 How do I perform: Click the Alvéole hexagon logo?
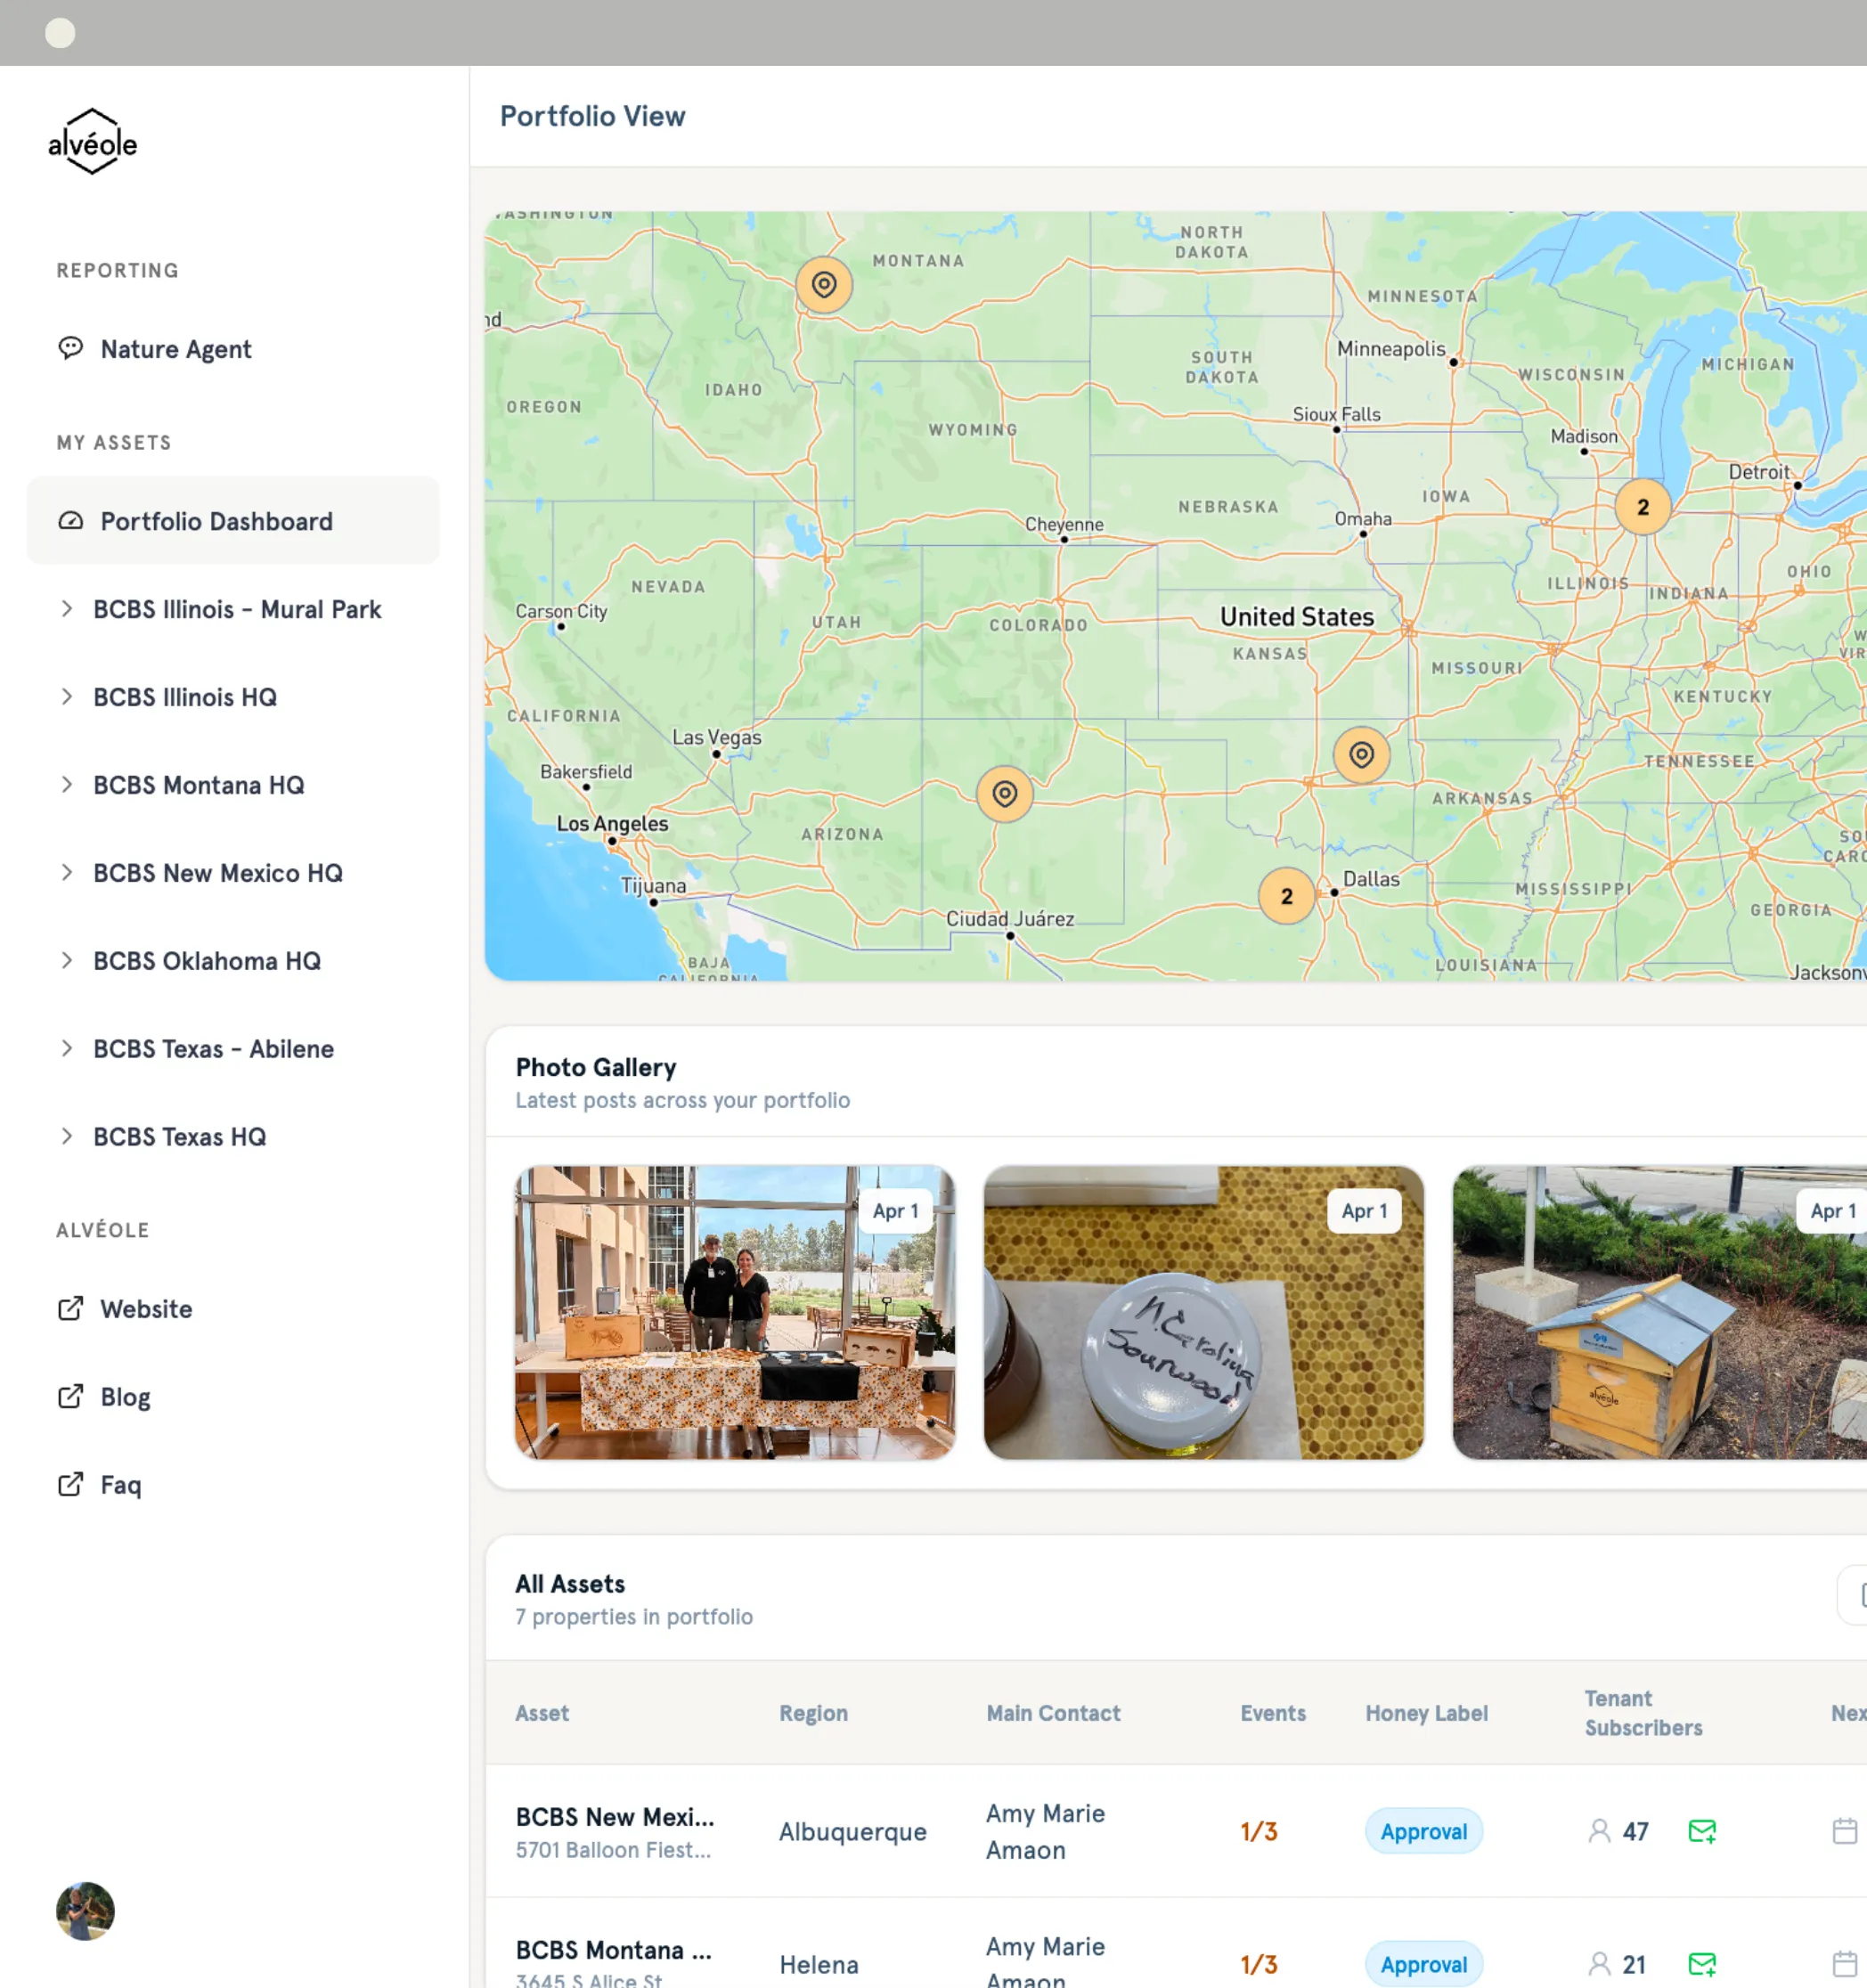(x=92, y=142)
